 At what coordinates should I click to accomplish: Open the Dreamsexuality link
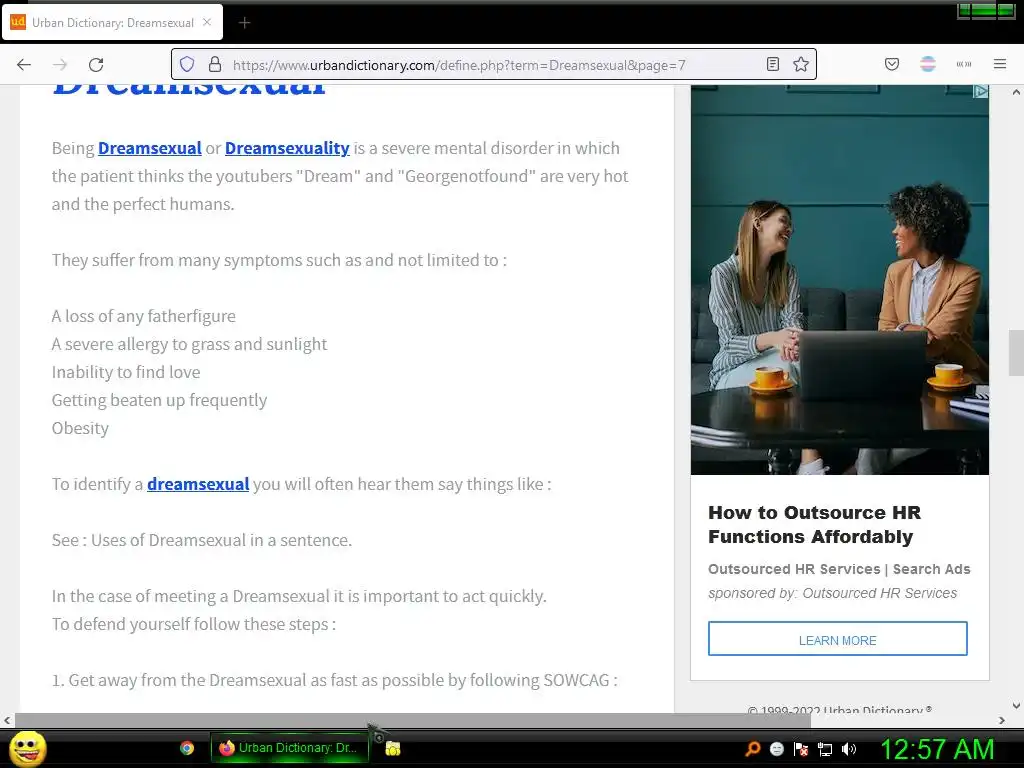click(287, 148)
